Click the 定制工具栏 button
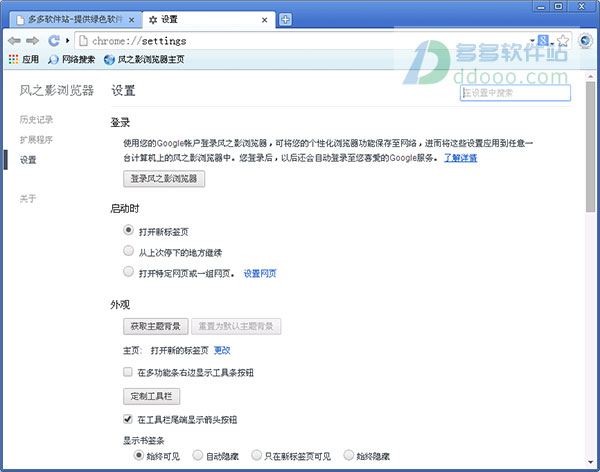 (x=152, y=396)
